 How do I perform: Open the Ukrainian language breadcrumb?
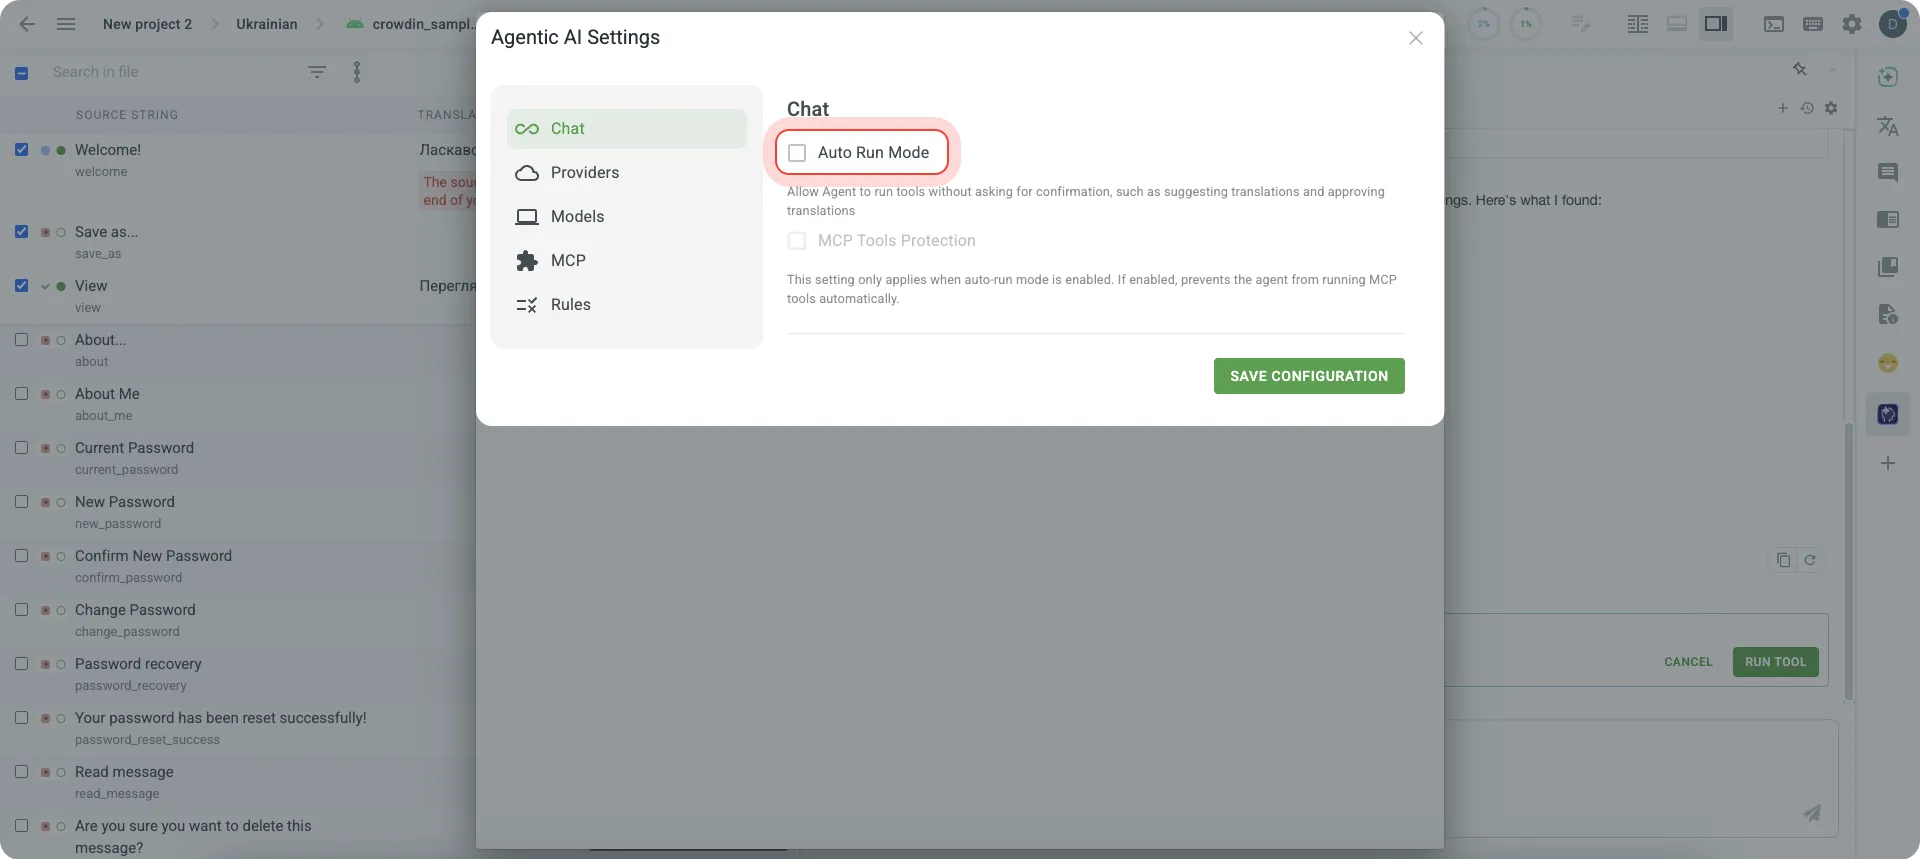(266, 24)
